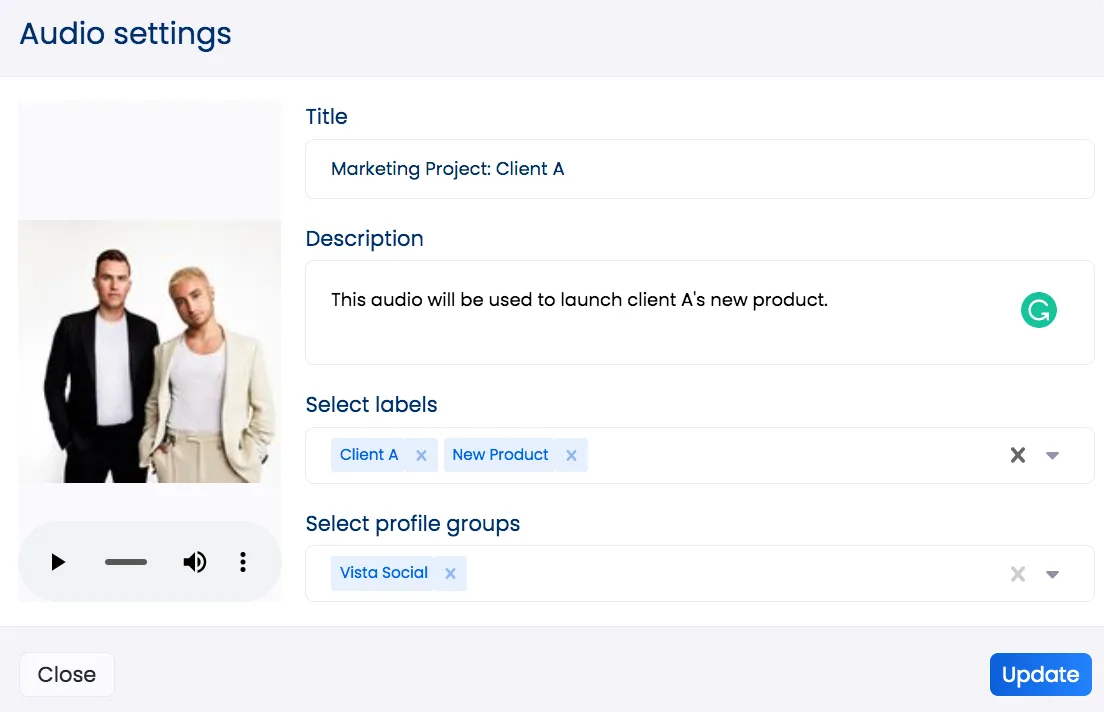
Task: Click the Grammarly icon in the description field
Action: click(x=1039, y=310)
